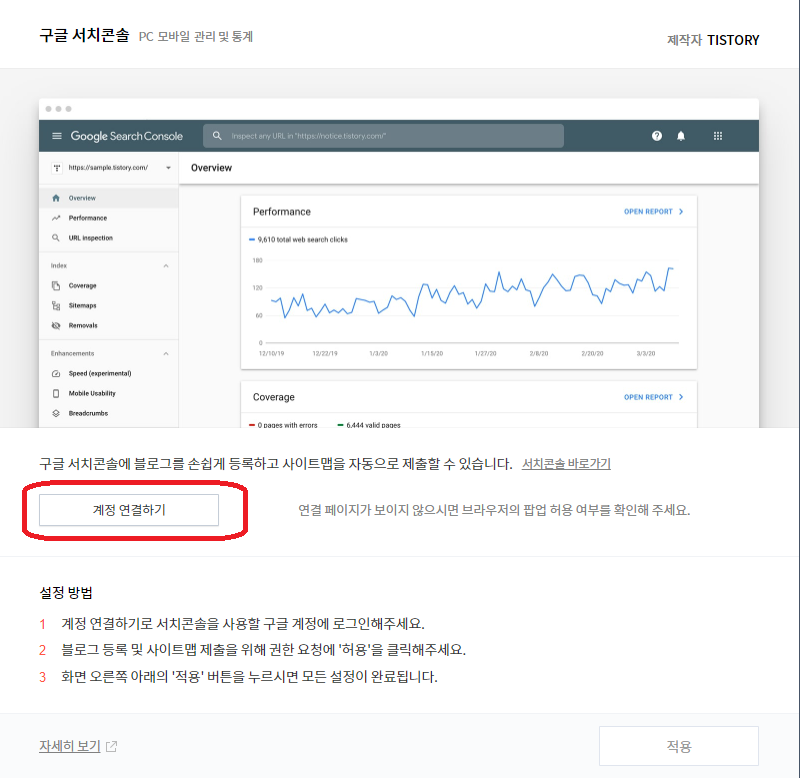This screenshot has height=778, width=800.
Task: Select Performance in the sidebar
Action: point(109,218)
